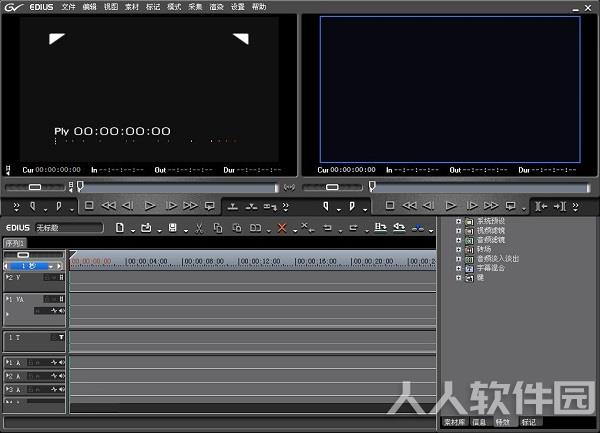600x433 pixels.
Task: Expand the 2 V track triangle
Action: 7,276
